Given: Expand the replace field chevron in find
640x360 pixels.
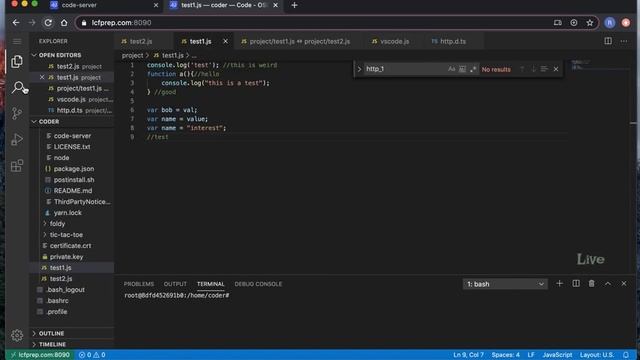Looking at the screenshot, I should pyautogui.click(x=359, y=69).
